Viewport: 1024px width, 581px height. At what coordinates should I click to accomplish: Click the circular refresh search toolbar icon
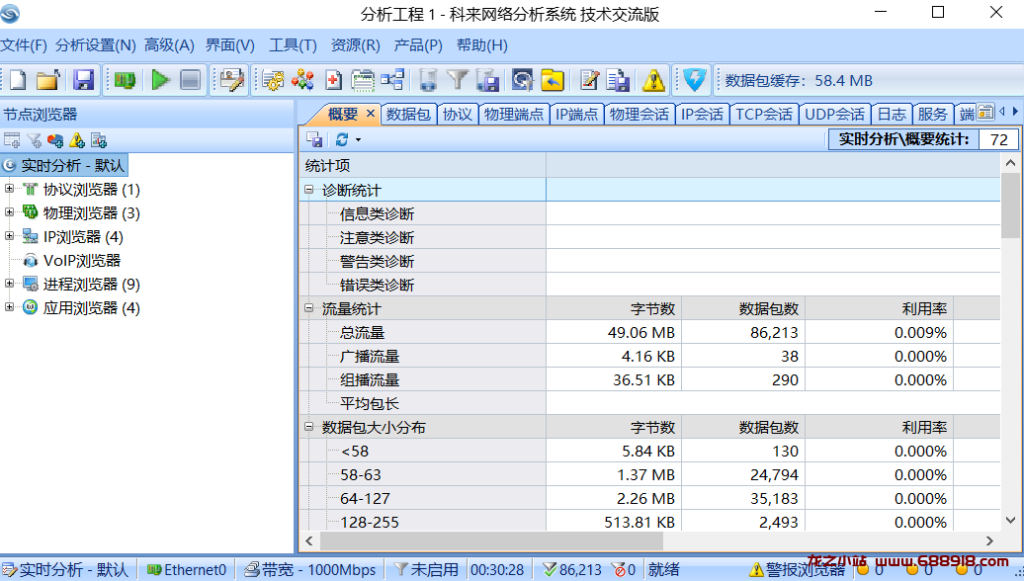point(522,80)
